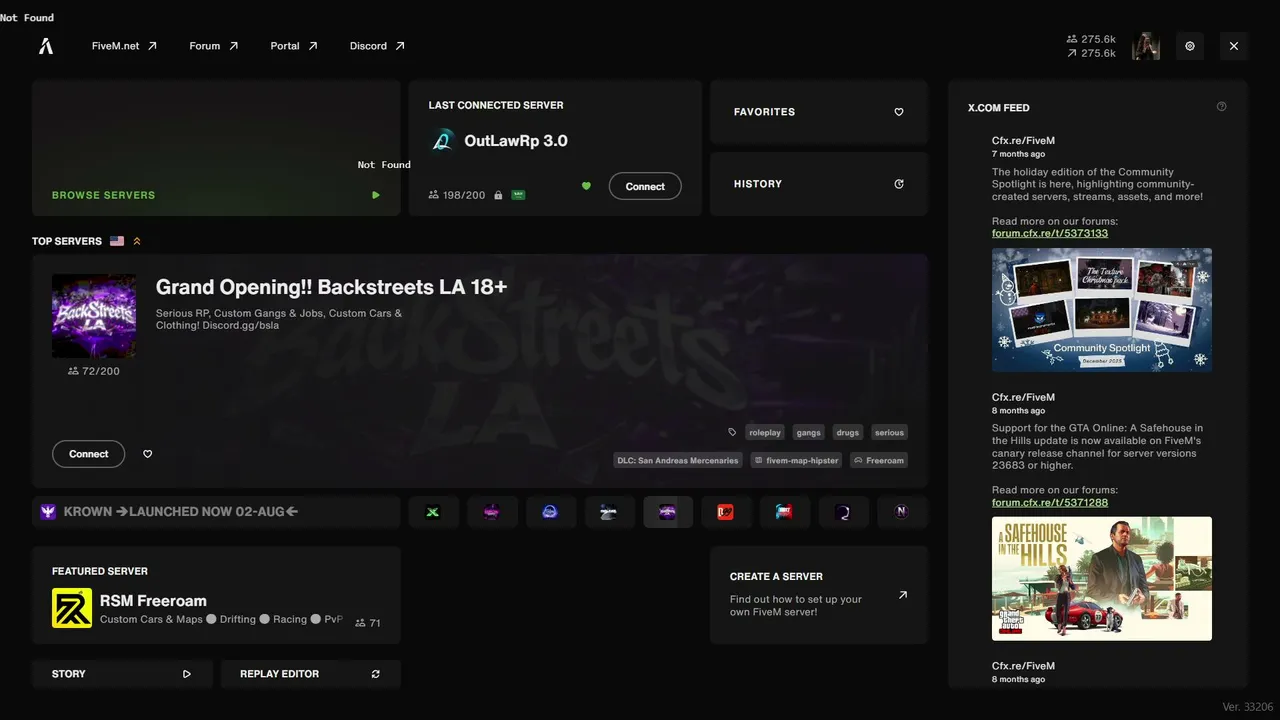The image size is (1280, 720).
Task: Open the Safehouse in the Hills image
Action: (1102, 579)
